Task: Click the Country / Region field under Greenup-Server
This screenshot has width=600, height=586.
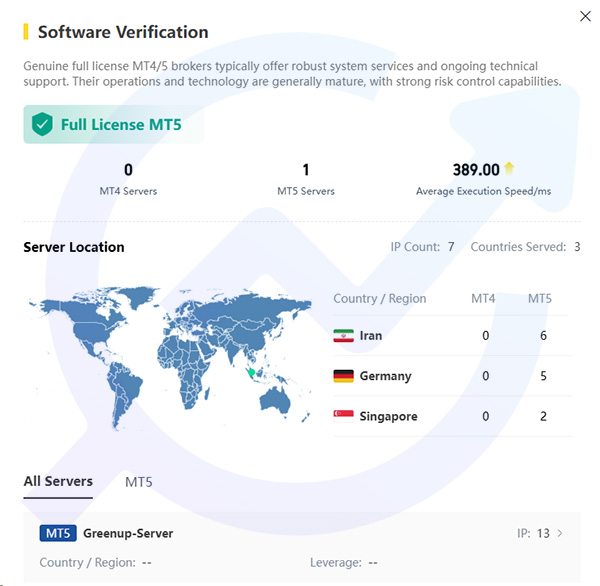Action: pyautogui.click(x=95, y=563)
